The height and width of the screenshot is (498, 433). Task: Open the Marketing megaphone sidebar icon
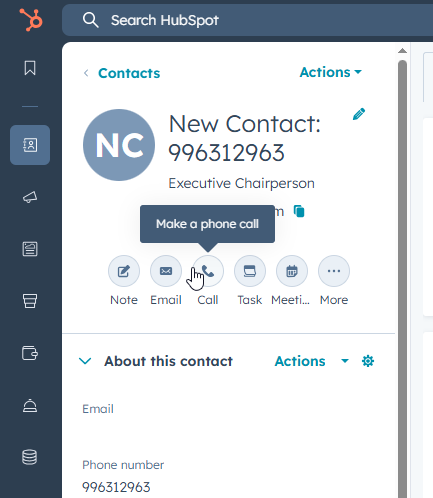click(30, 197)
